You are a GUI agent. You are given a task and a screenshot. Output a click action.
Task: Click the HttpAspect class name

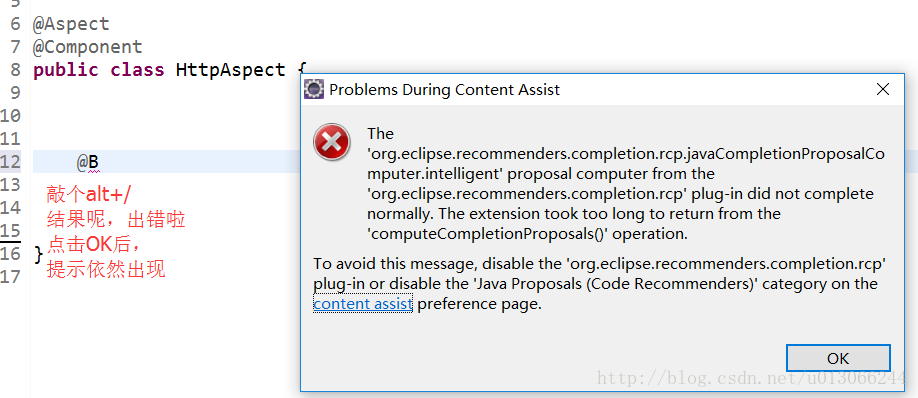point(230,70)
